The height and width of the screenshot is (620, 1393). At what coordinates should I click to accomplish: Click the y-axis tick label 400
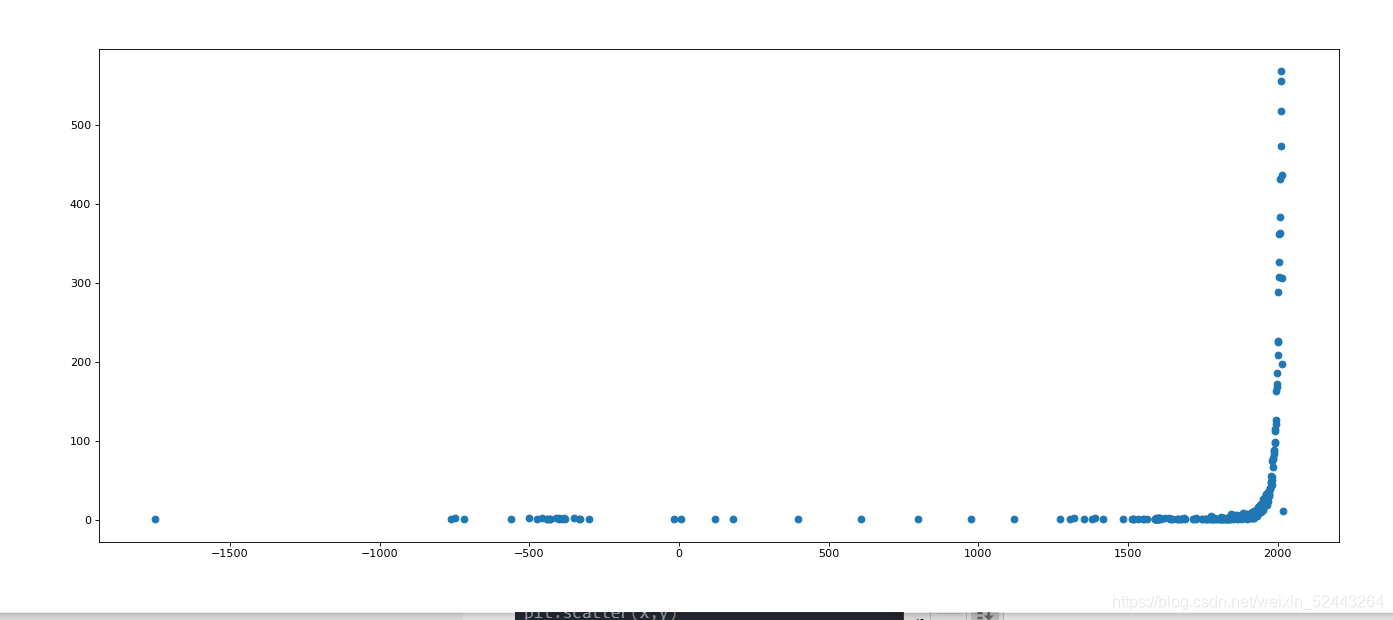point(80,204)
